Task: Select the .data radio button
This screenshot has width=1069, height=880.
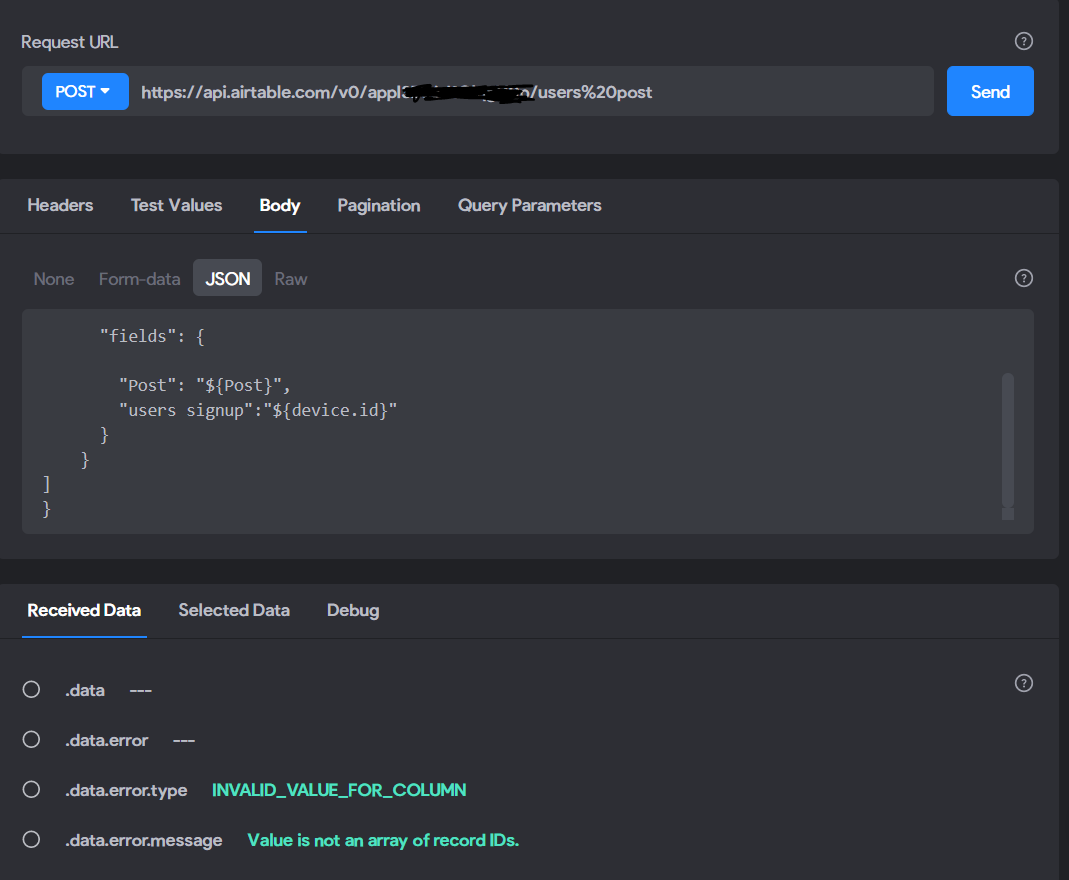Action: 31,689
